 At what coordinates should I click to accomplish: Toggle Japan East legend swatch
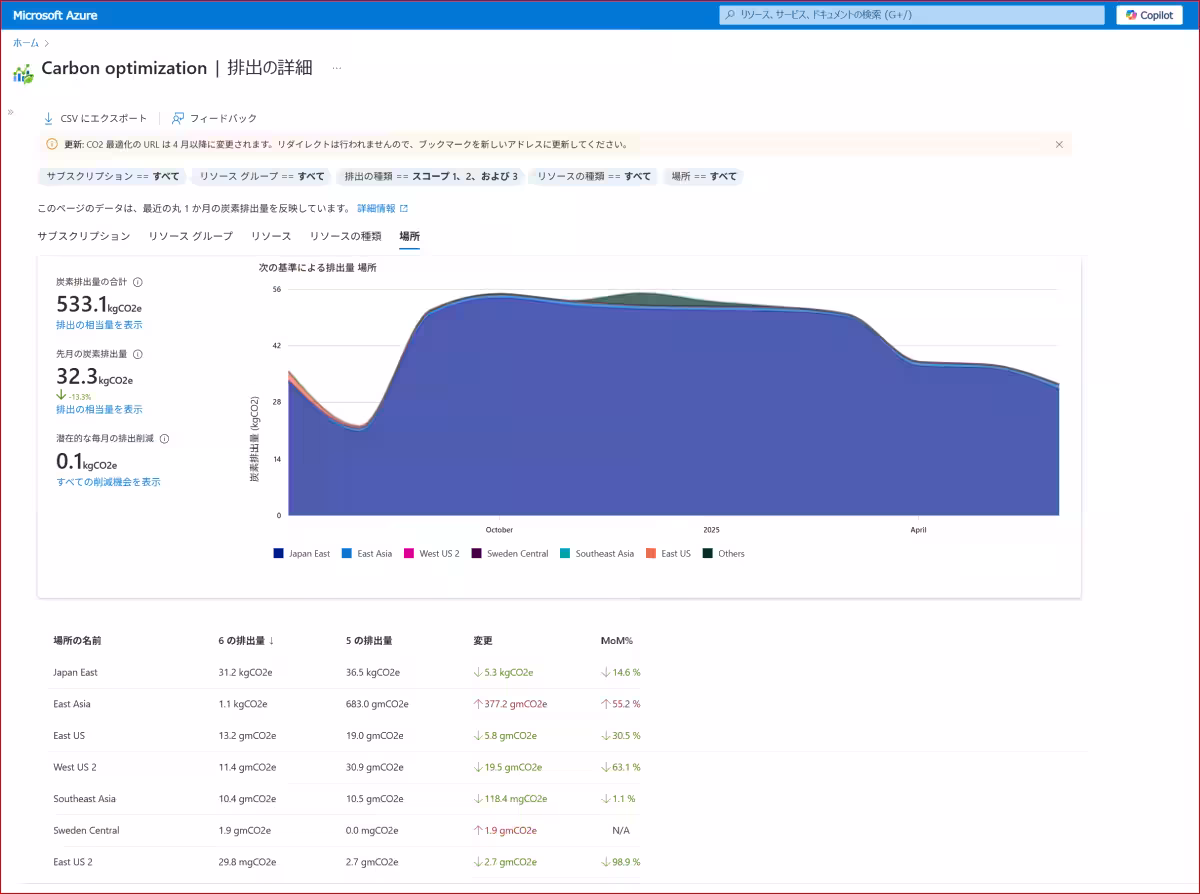[278, 553]
